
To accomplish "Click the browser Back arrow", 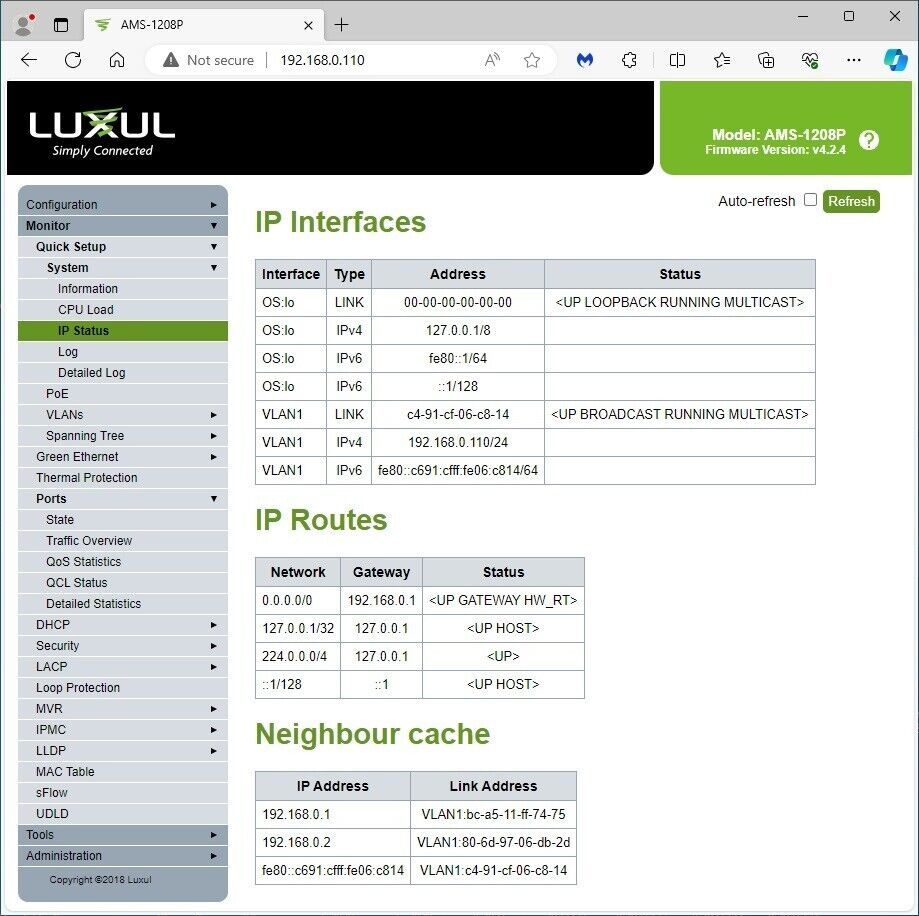I will click(29, 60).
